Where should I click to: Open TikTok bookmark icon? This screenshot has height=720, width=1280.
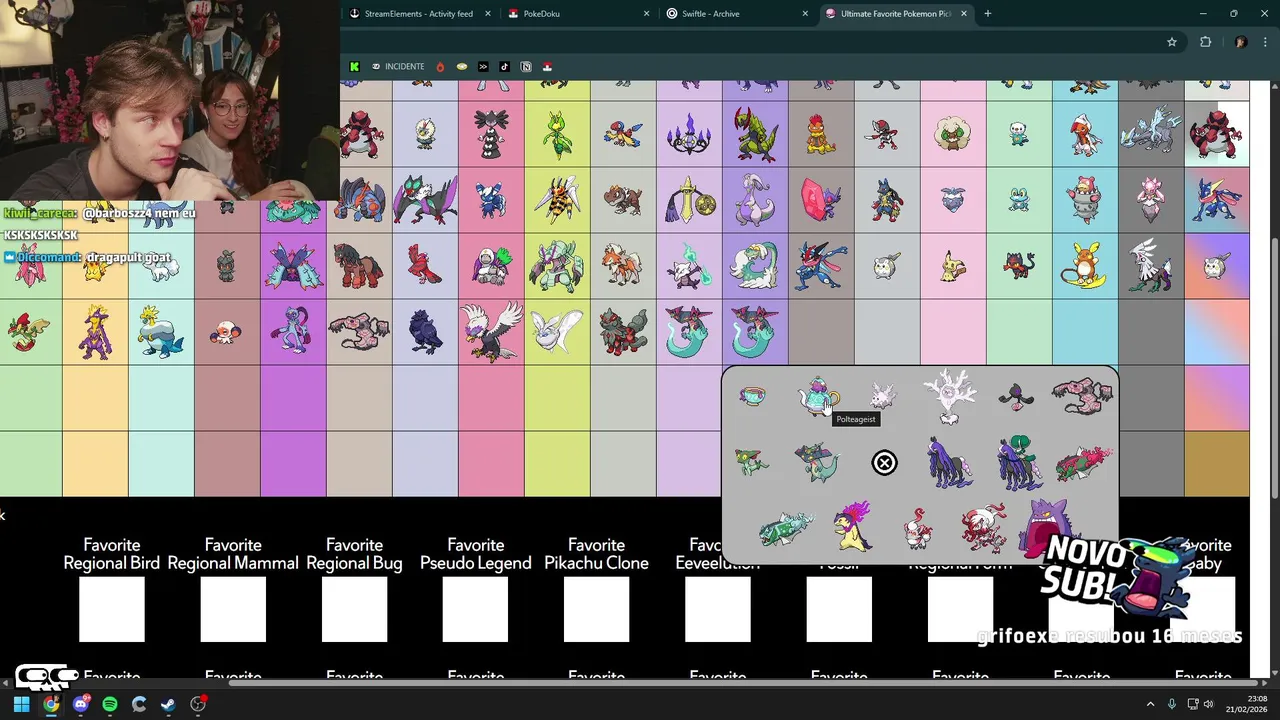(x=504, y=67)
